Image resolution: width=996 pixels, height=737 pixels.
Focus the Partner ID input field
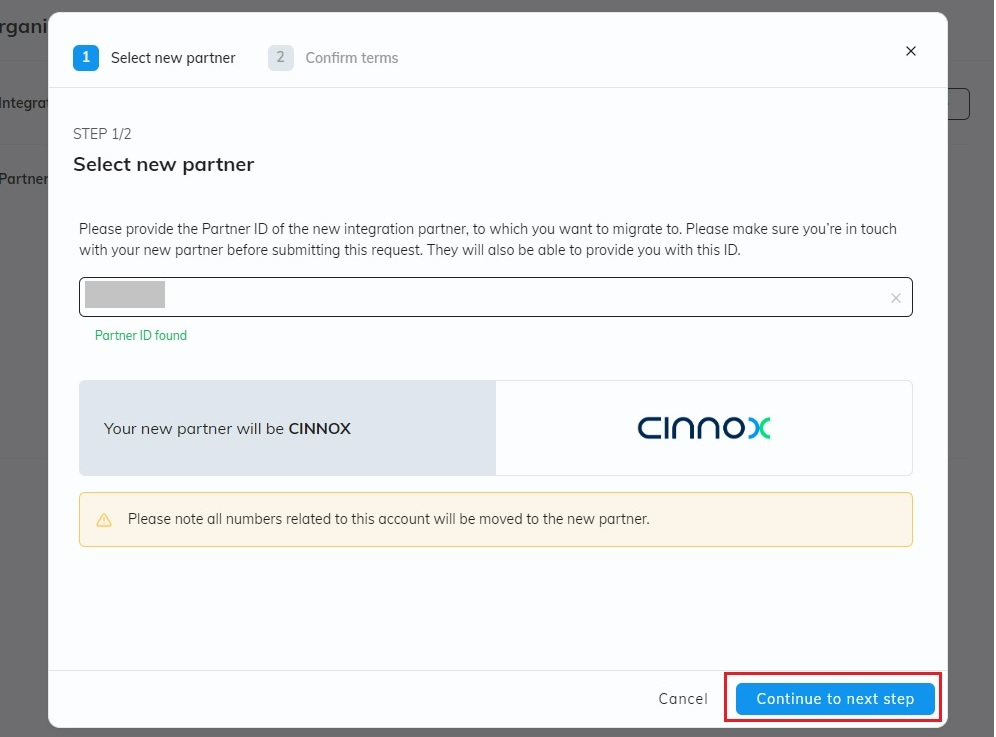(520, 297)
